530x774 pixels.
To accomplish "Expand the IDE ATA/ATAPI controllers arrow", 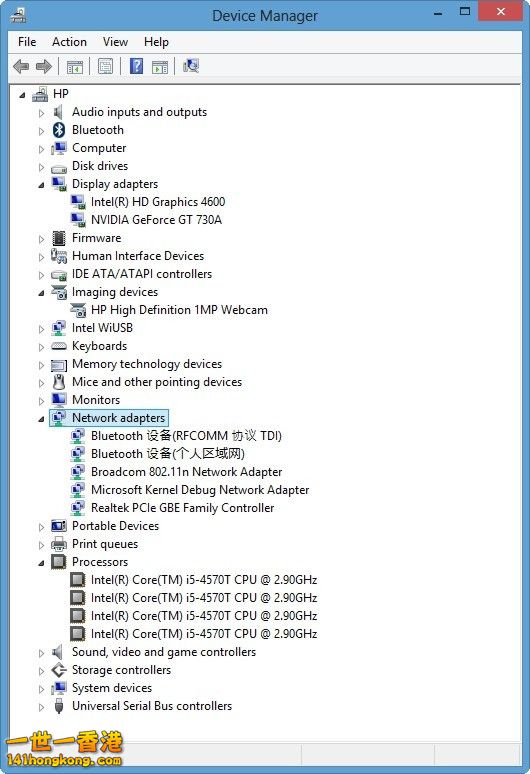I will [41, 275].
